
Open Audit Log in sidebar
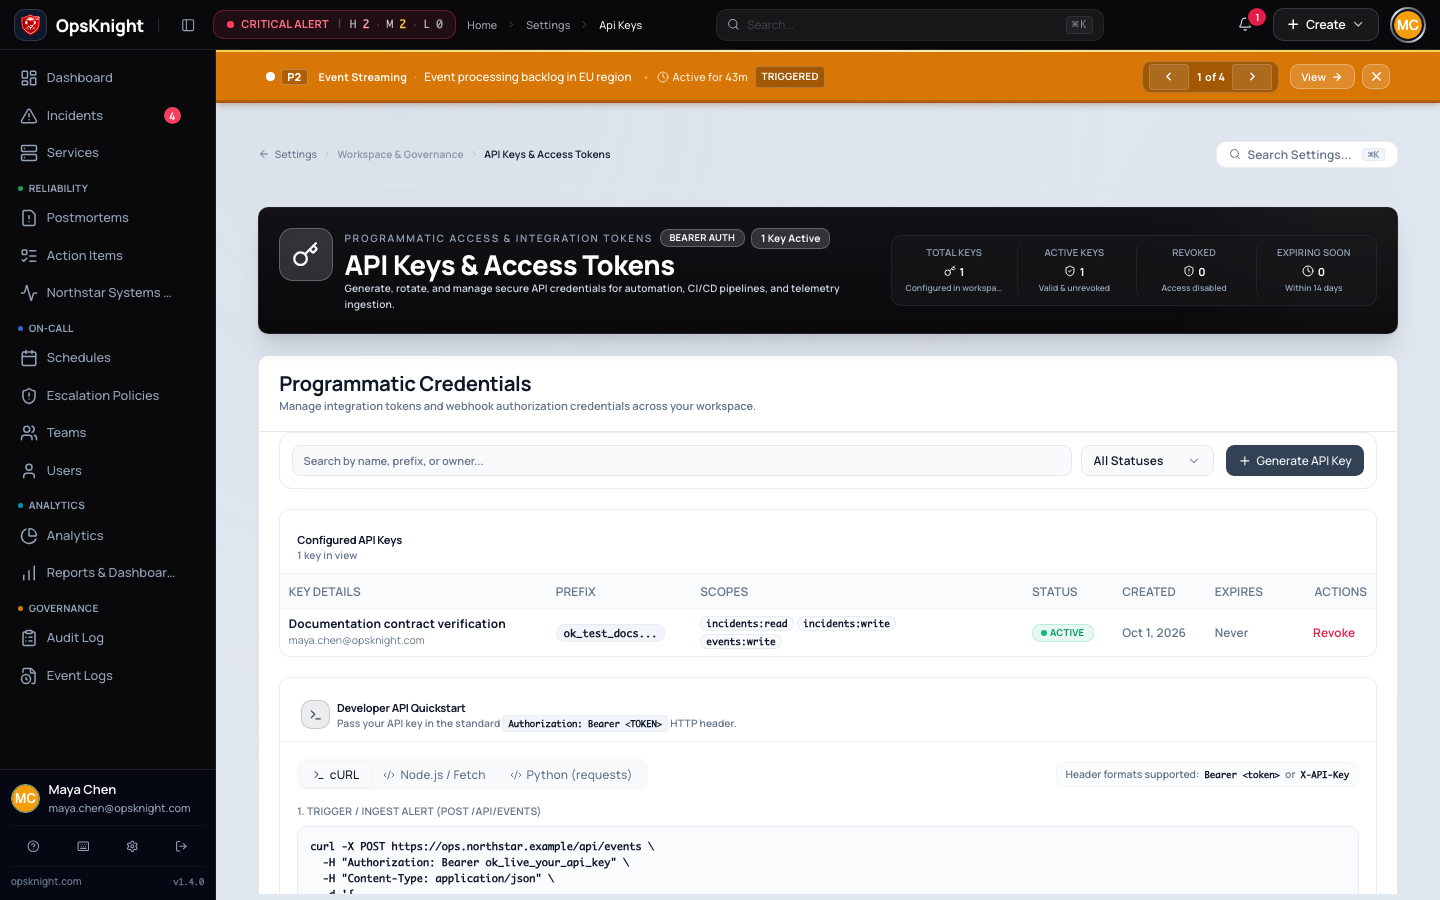pos(108,638)
